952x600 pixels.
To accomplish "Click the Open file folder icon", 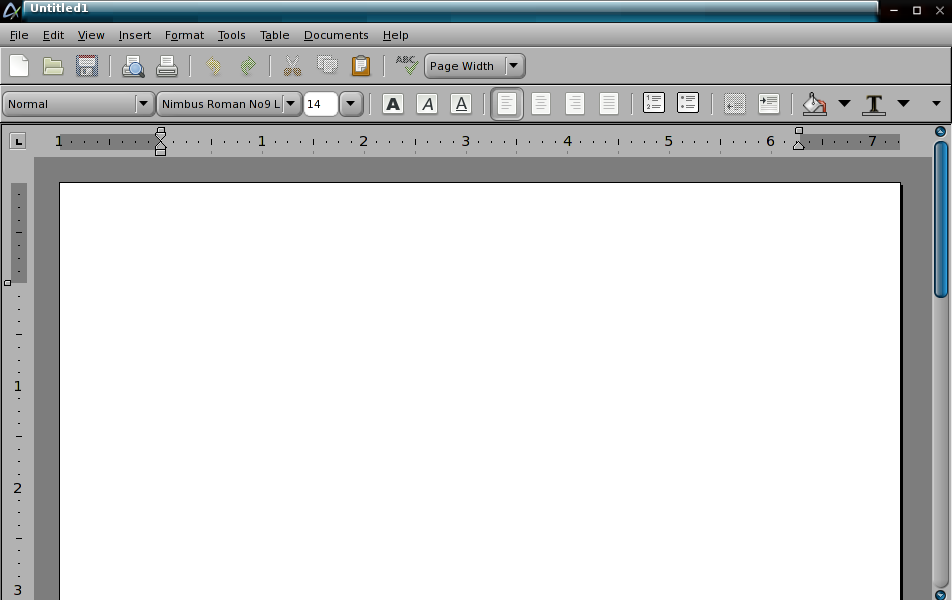I will 53,66.
